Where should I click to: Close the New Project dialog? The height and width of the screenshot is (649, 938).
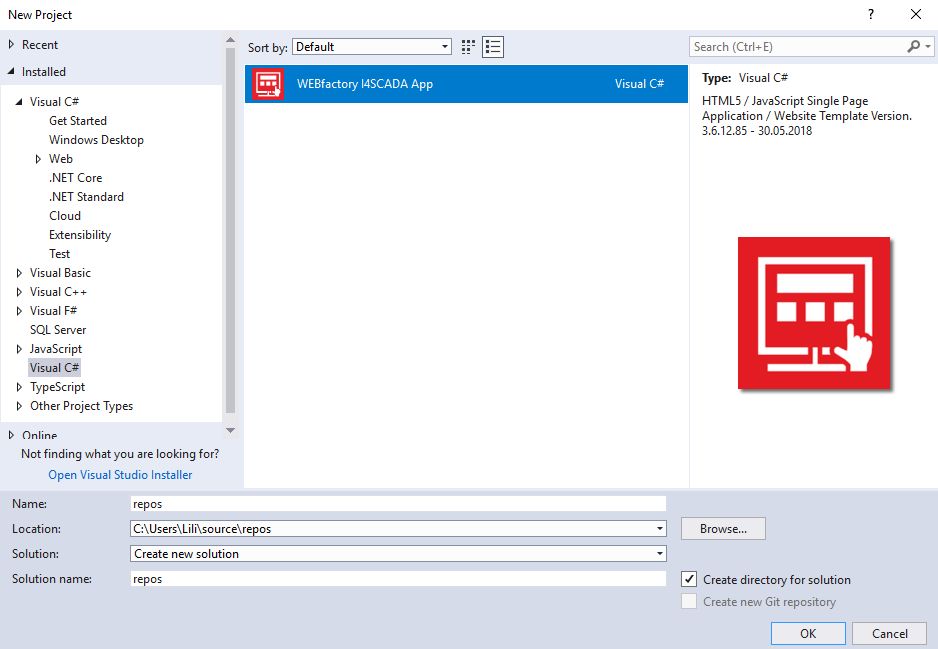[x=916, y=14]
